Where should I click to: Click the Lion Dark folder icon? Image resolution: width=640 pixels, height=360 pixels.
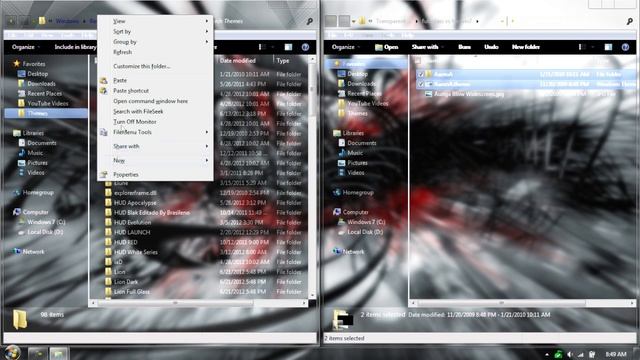(x=108, y=282)
